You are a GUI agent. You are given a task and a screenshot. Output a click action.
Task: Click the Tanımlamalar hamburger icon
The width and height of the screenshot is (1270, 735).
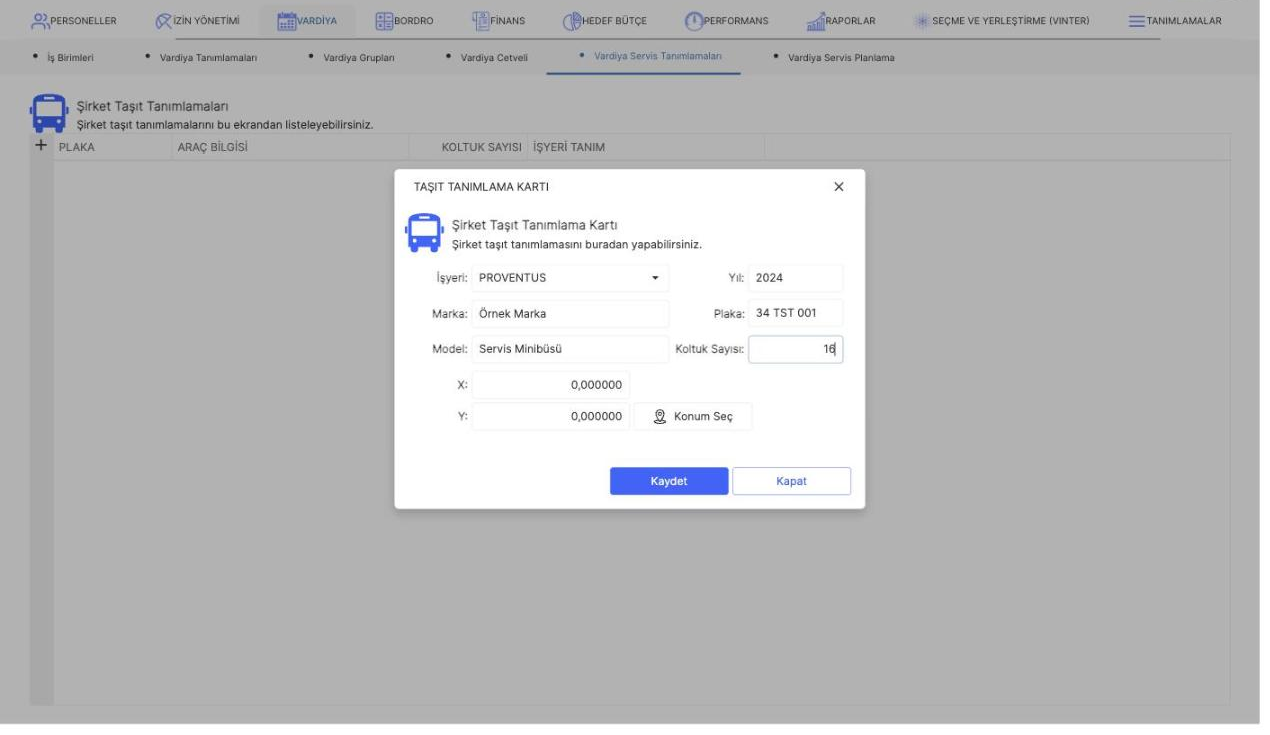coord(1136,21)
